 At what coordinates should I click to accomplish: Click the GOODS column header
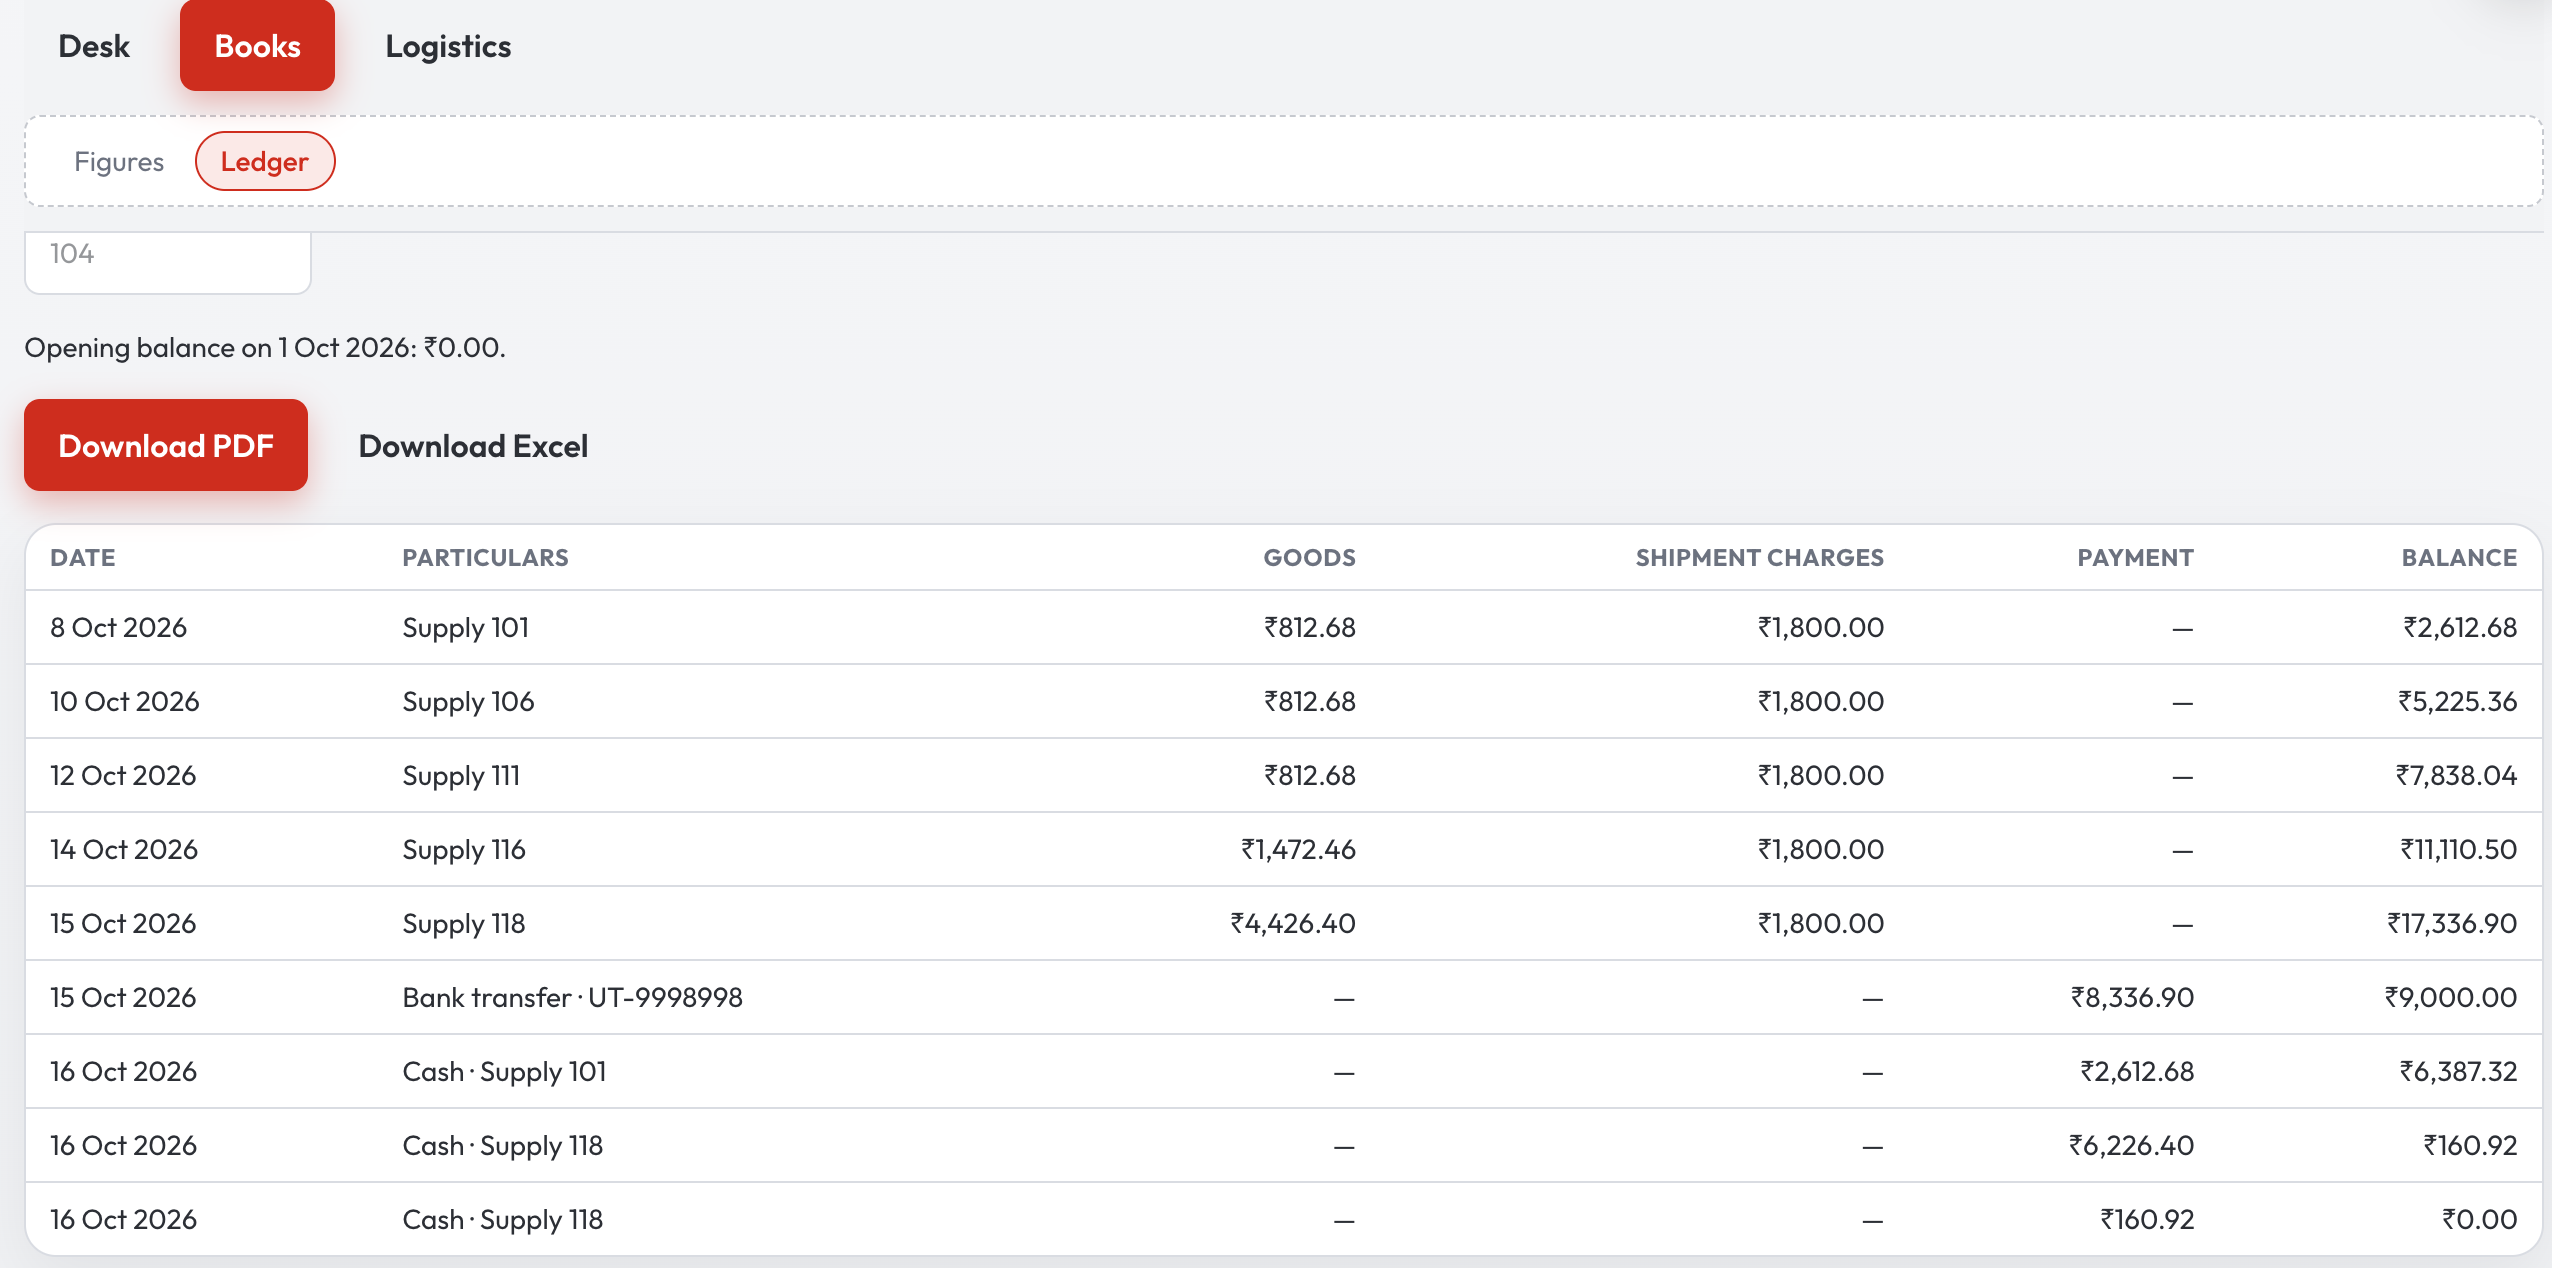pos(1309,557)
